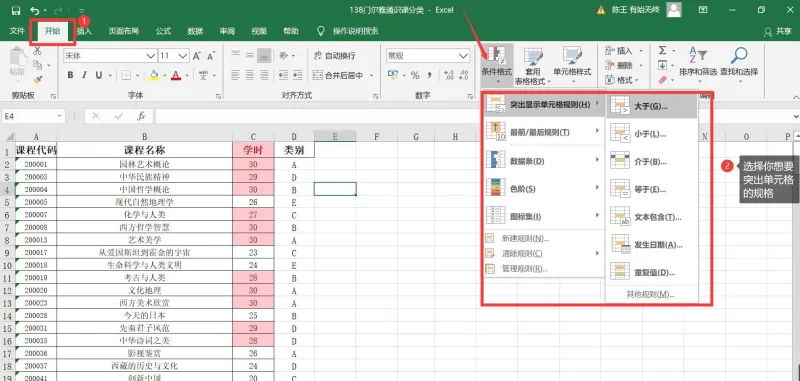
Task: Toggle top vertical alignment
Action: coord(235,55)
